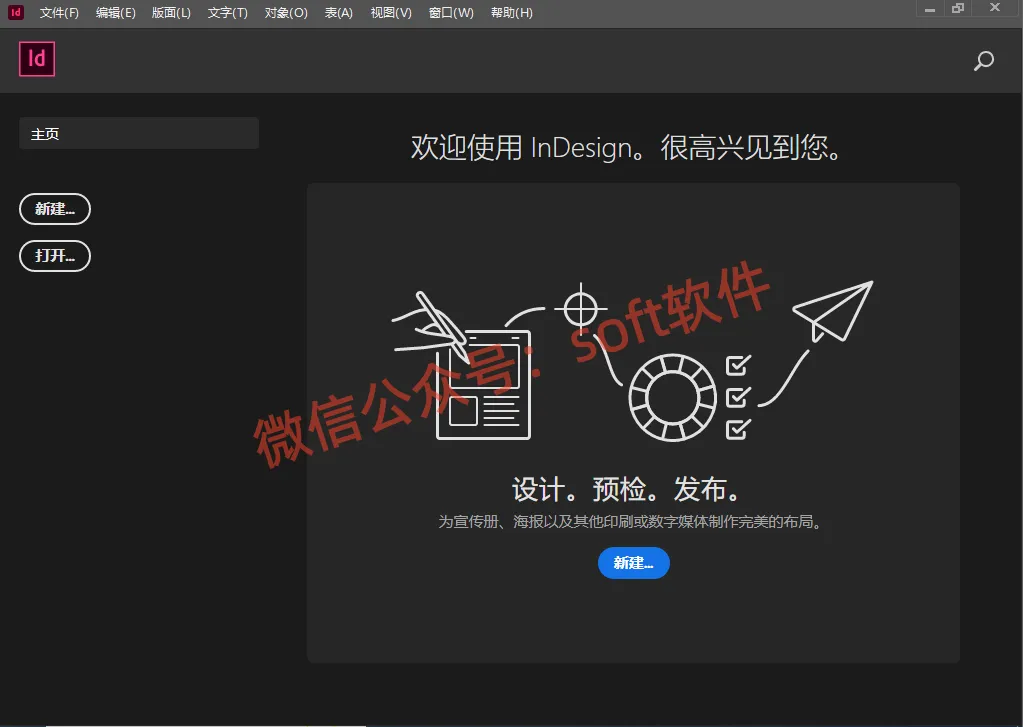Screen dimensions: 1023x727
Task: Click the blue 新建... button
Action: tap(634, 563)
